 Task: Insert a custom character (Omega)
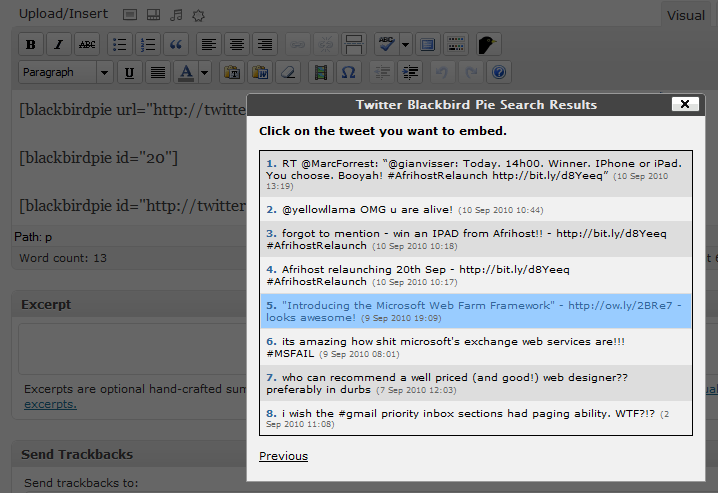[349, 72]
